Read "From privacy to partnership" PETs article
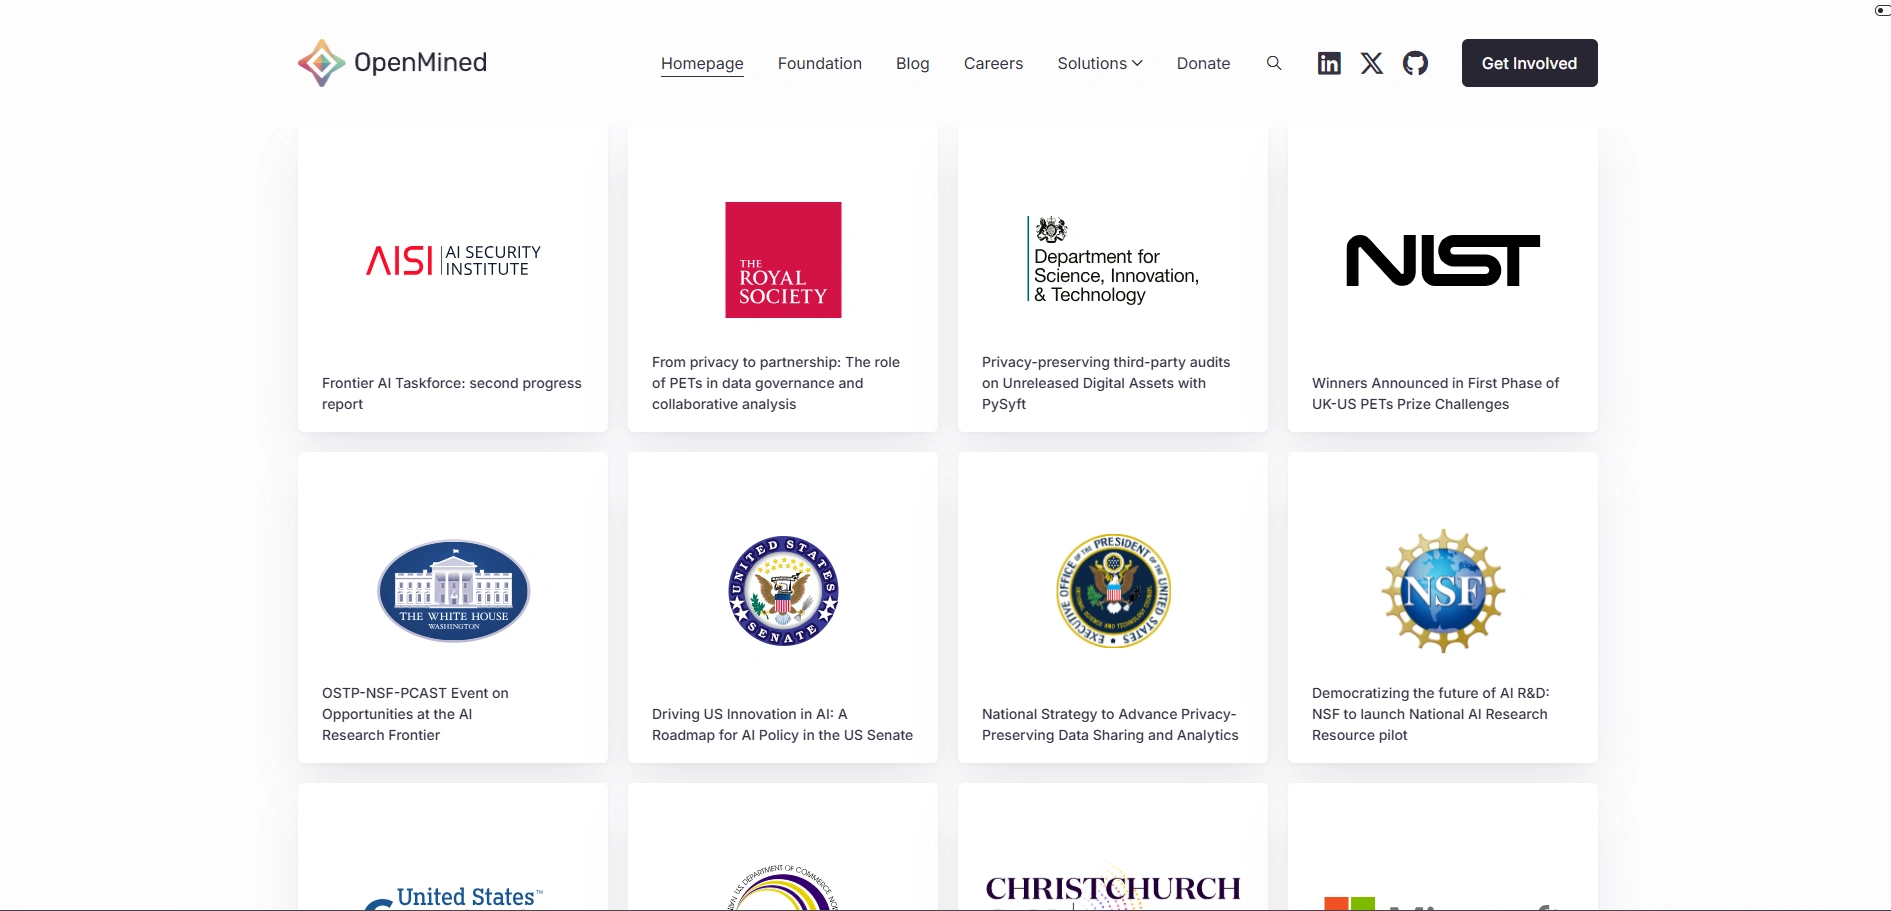 pyautogui.click(x=776, y=383)
